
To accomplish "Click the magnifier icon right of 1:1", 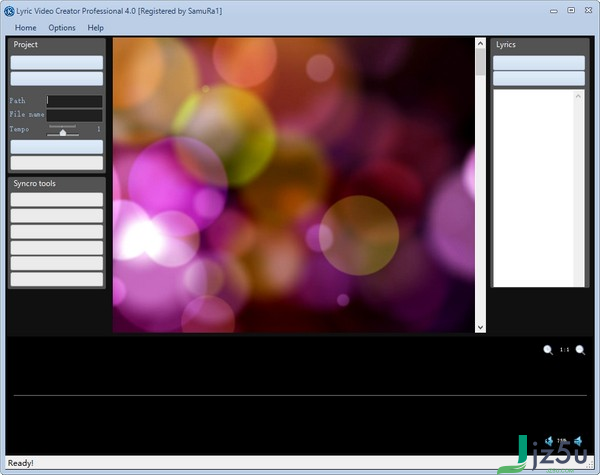I will coord(580,350).
